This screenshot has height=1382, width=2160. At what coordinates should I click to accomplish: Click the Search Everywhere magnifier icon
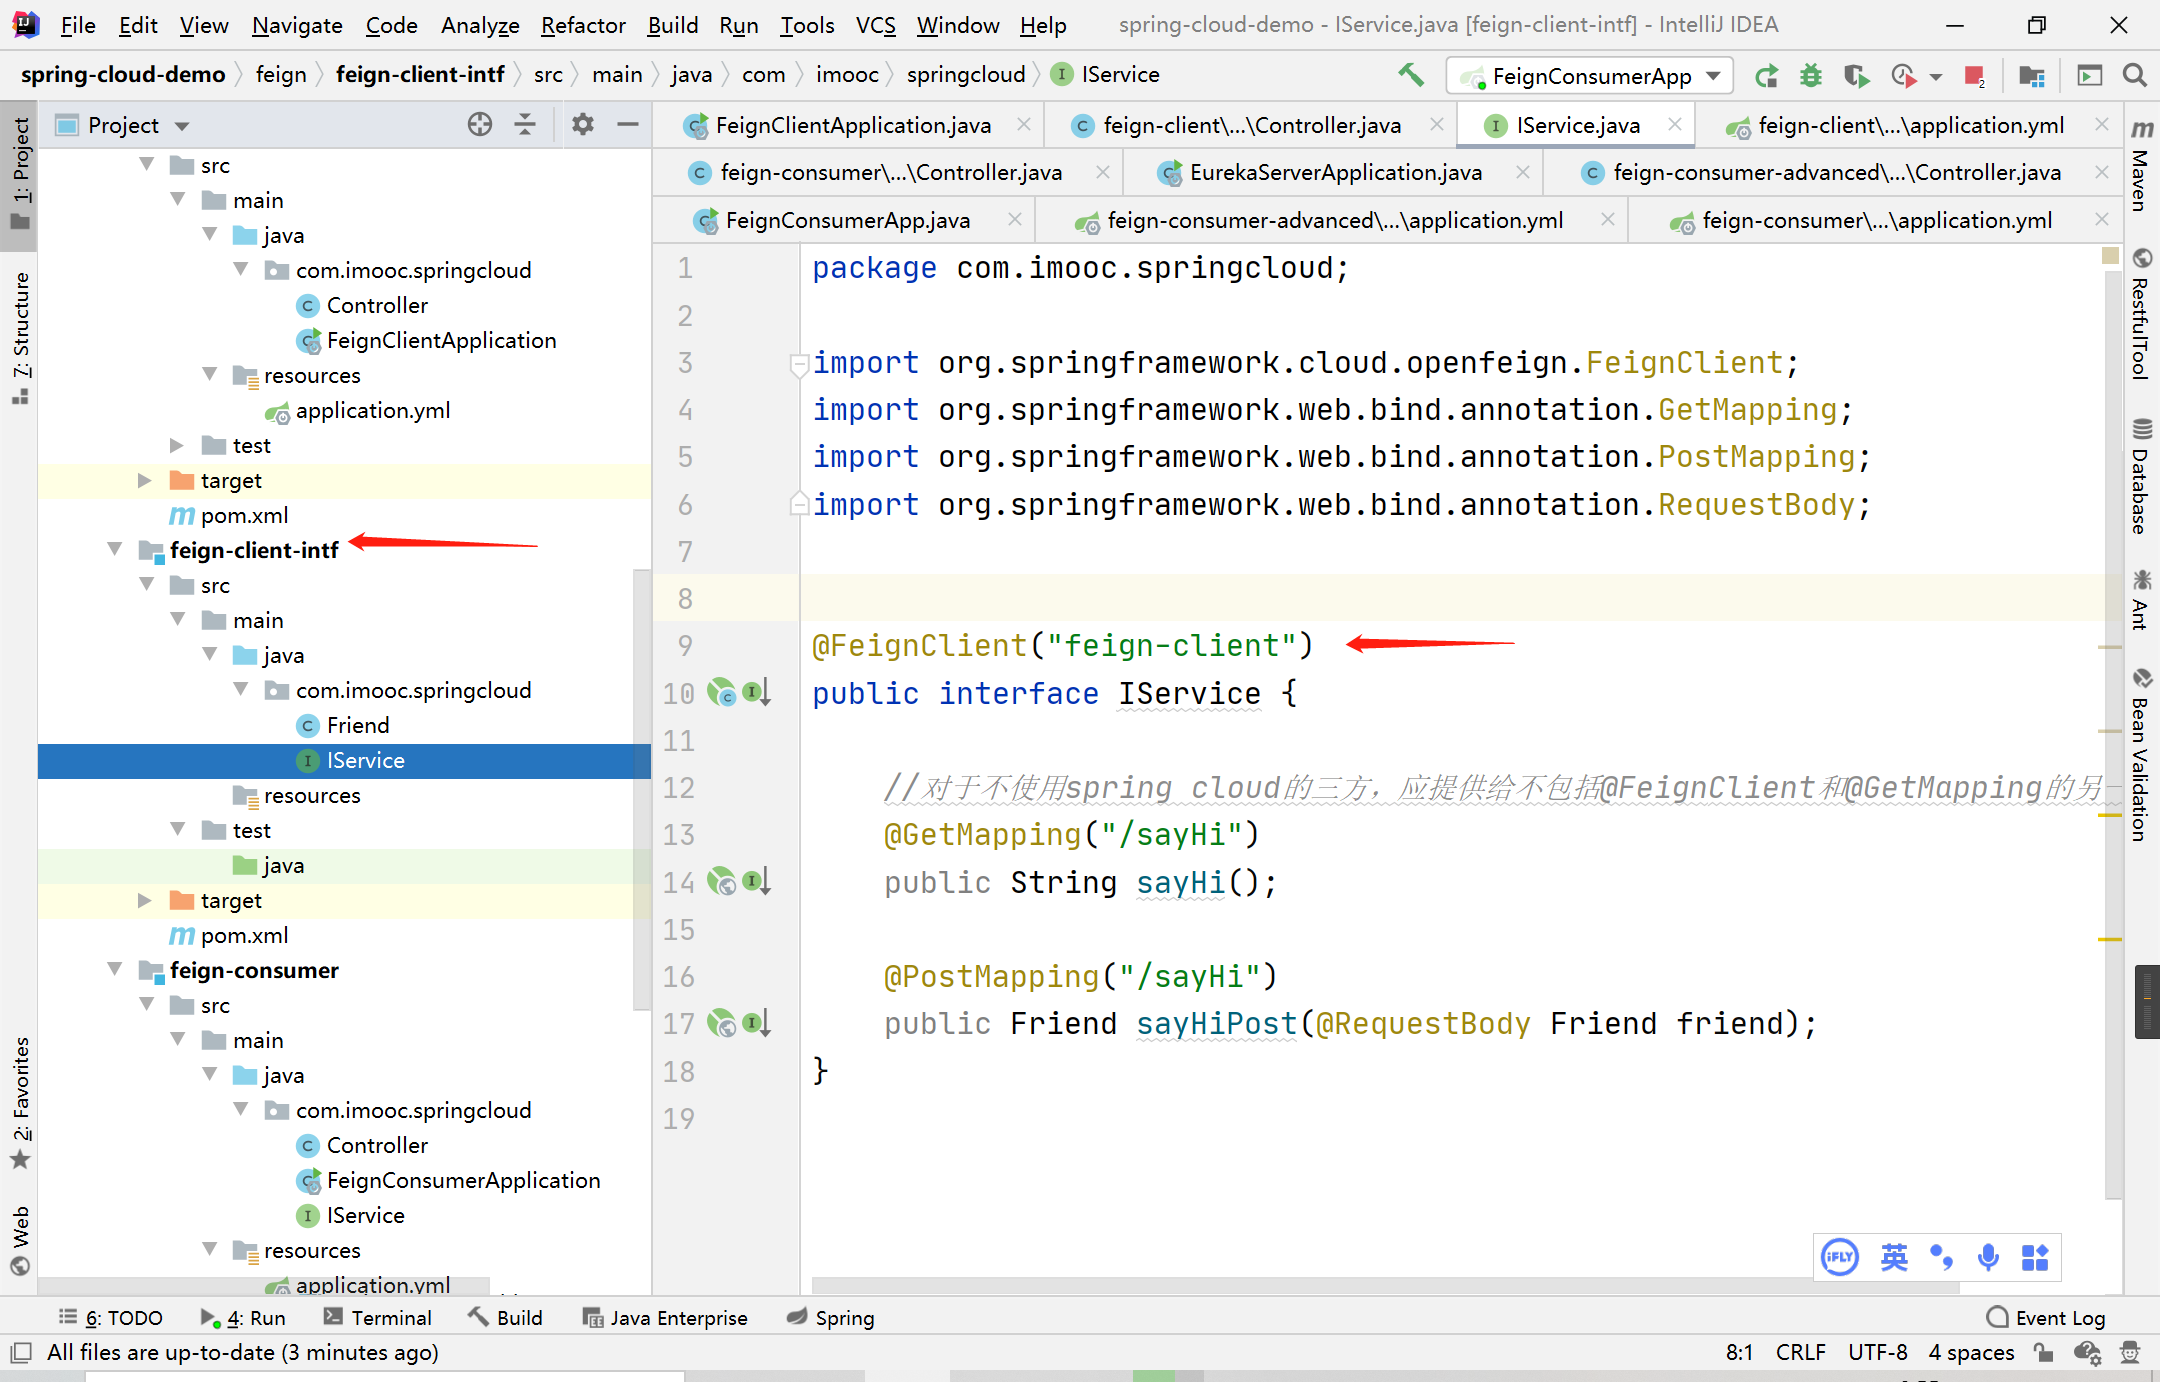pos(2134,75)
